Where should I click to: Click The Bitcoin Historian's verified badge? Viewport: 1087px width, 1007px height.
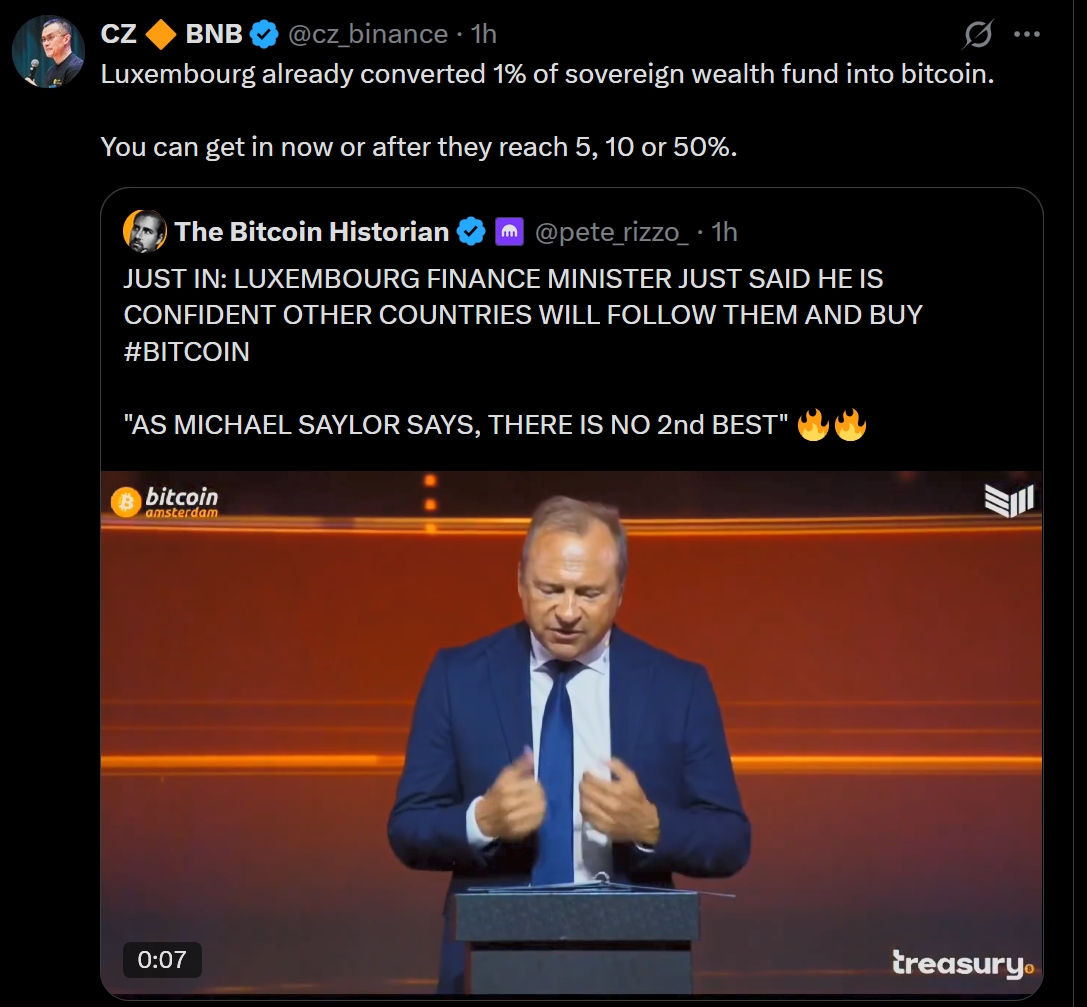tap(471, 232)
